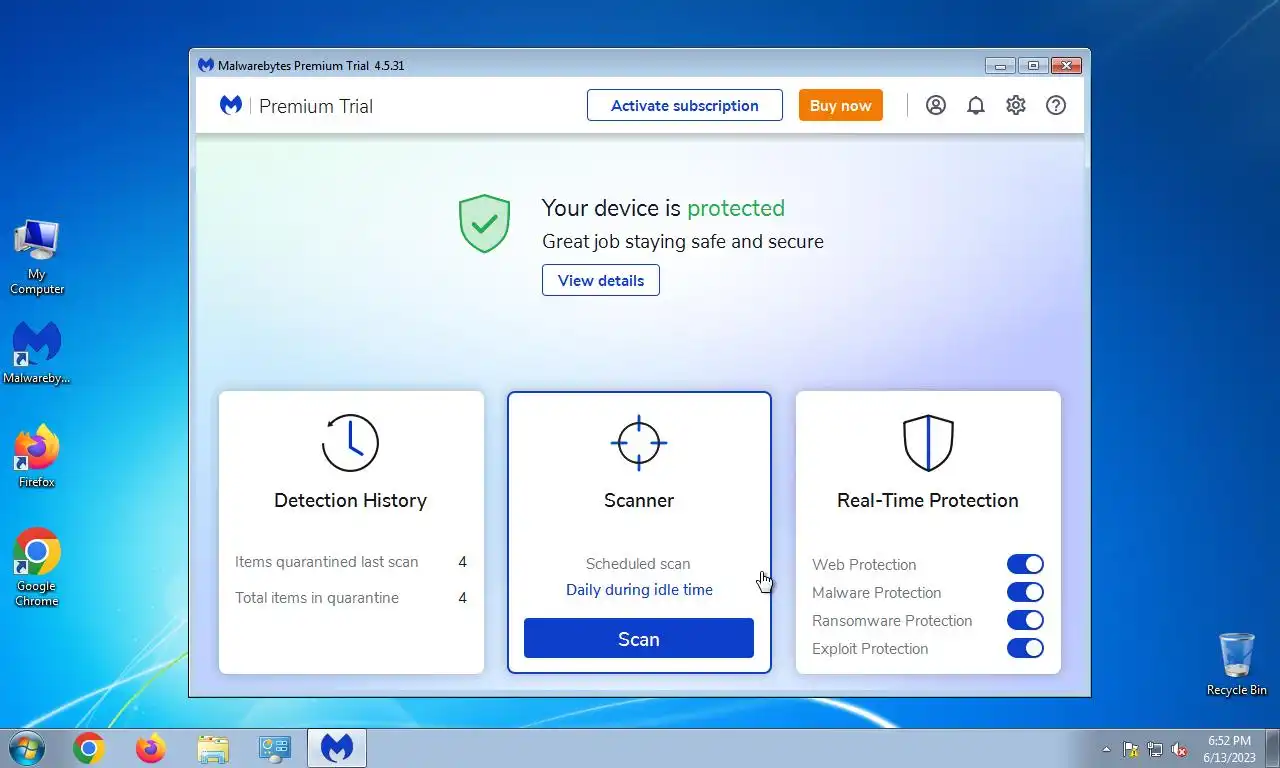Open the notifications bell
This screenshot has width=1280, height=768.
[976, 105]
